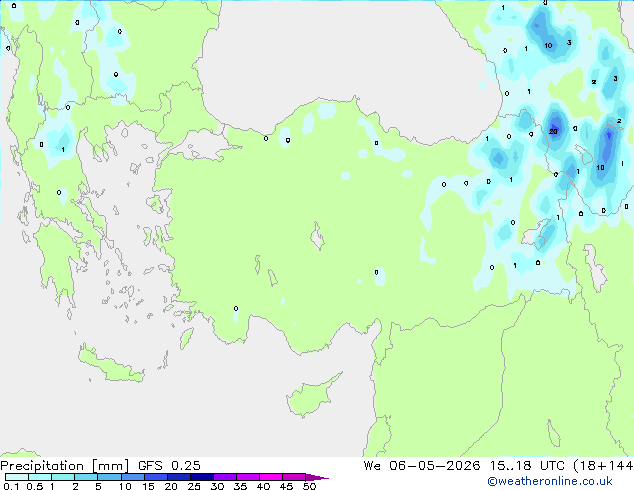Choose the 40–45 mm magenta legend swatch
Image resolution: width=634 pixels, height=490 pixels.
(271, 477)
